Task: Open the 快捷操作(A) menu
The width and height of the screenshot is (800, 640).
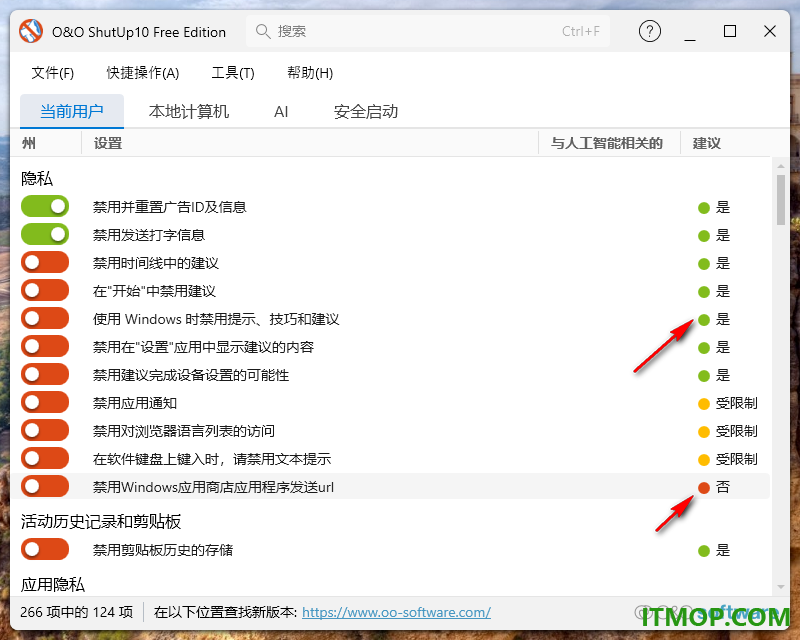Action: [142, 73]
